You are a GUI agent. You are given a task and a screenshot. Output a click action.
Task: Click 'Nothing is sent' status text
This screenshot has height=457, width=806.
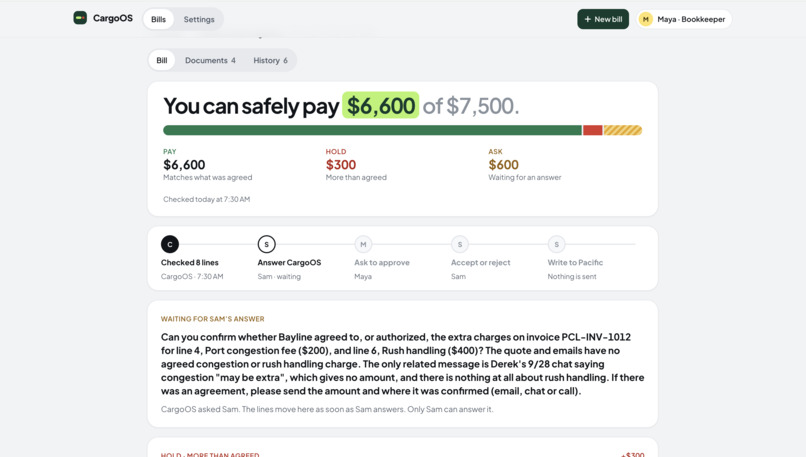pos(572,277)
